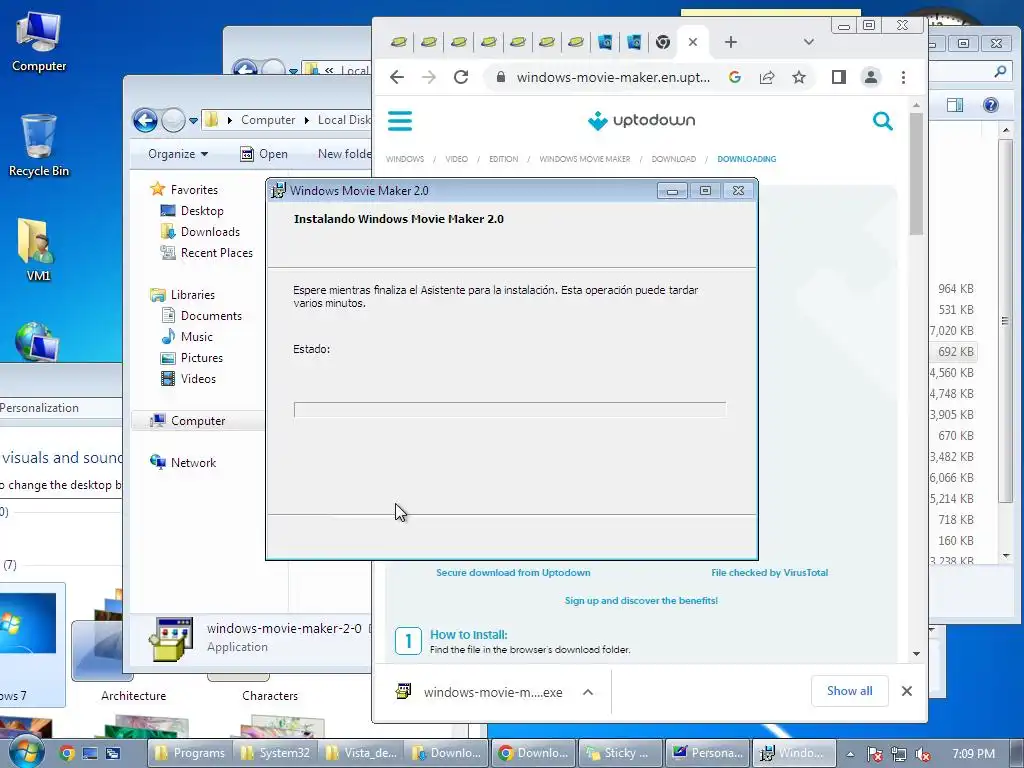Open Music library

click(x=187, y=336)
